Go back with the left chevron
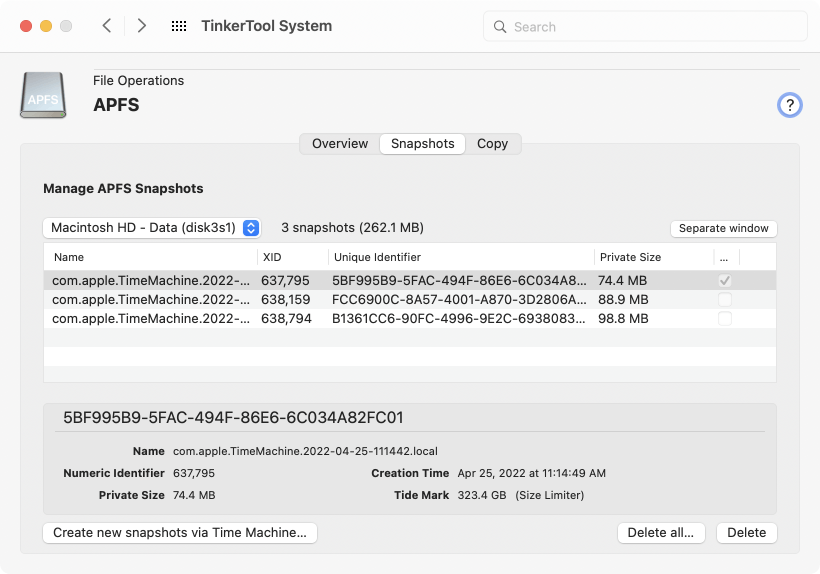Screen dimensions: 820x574 click(107, 26)
